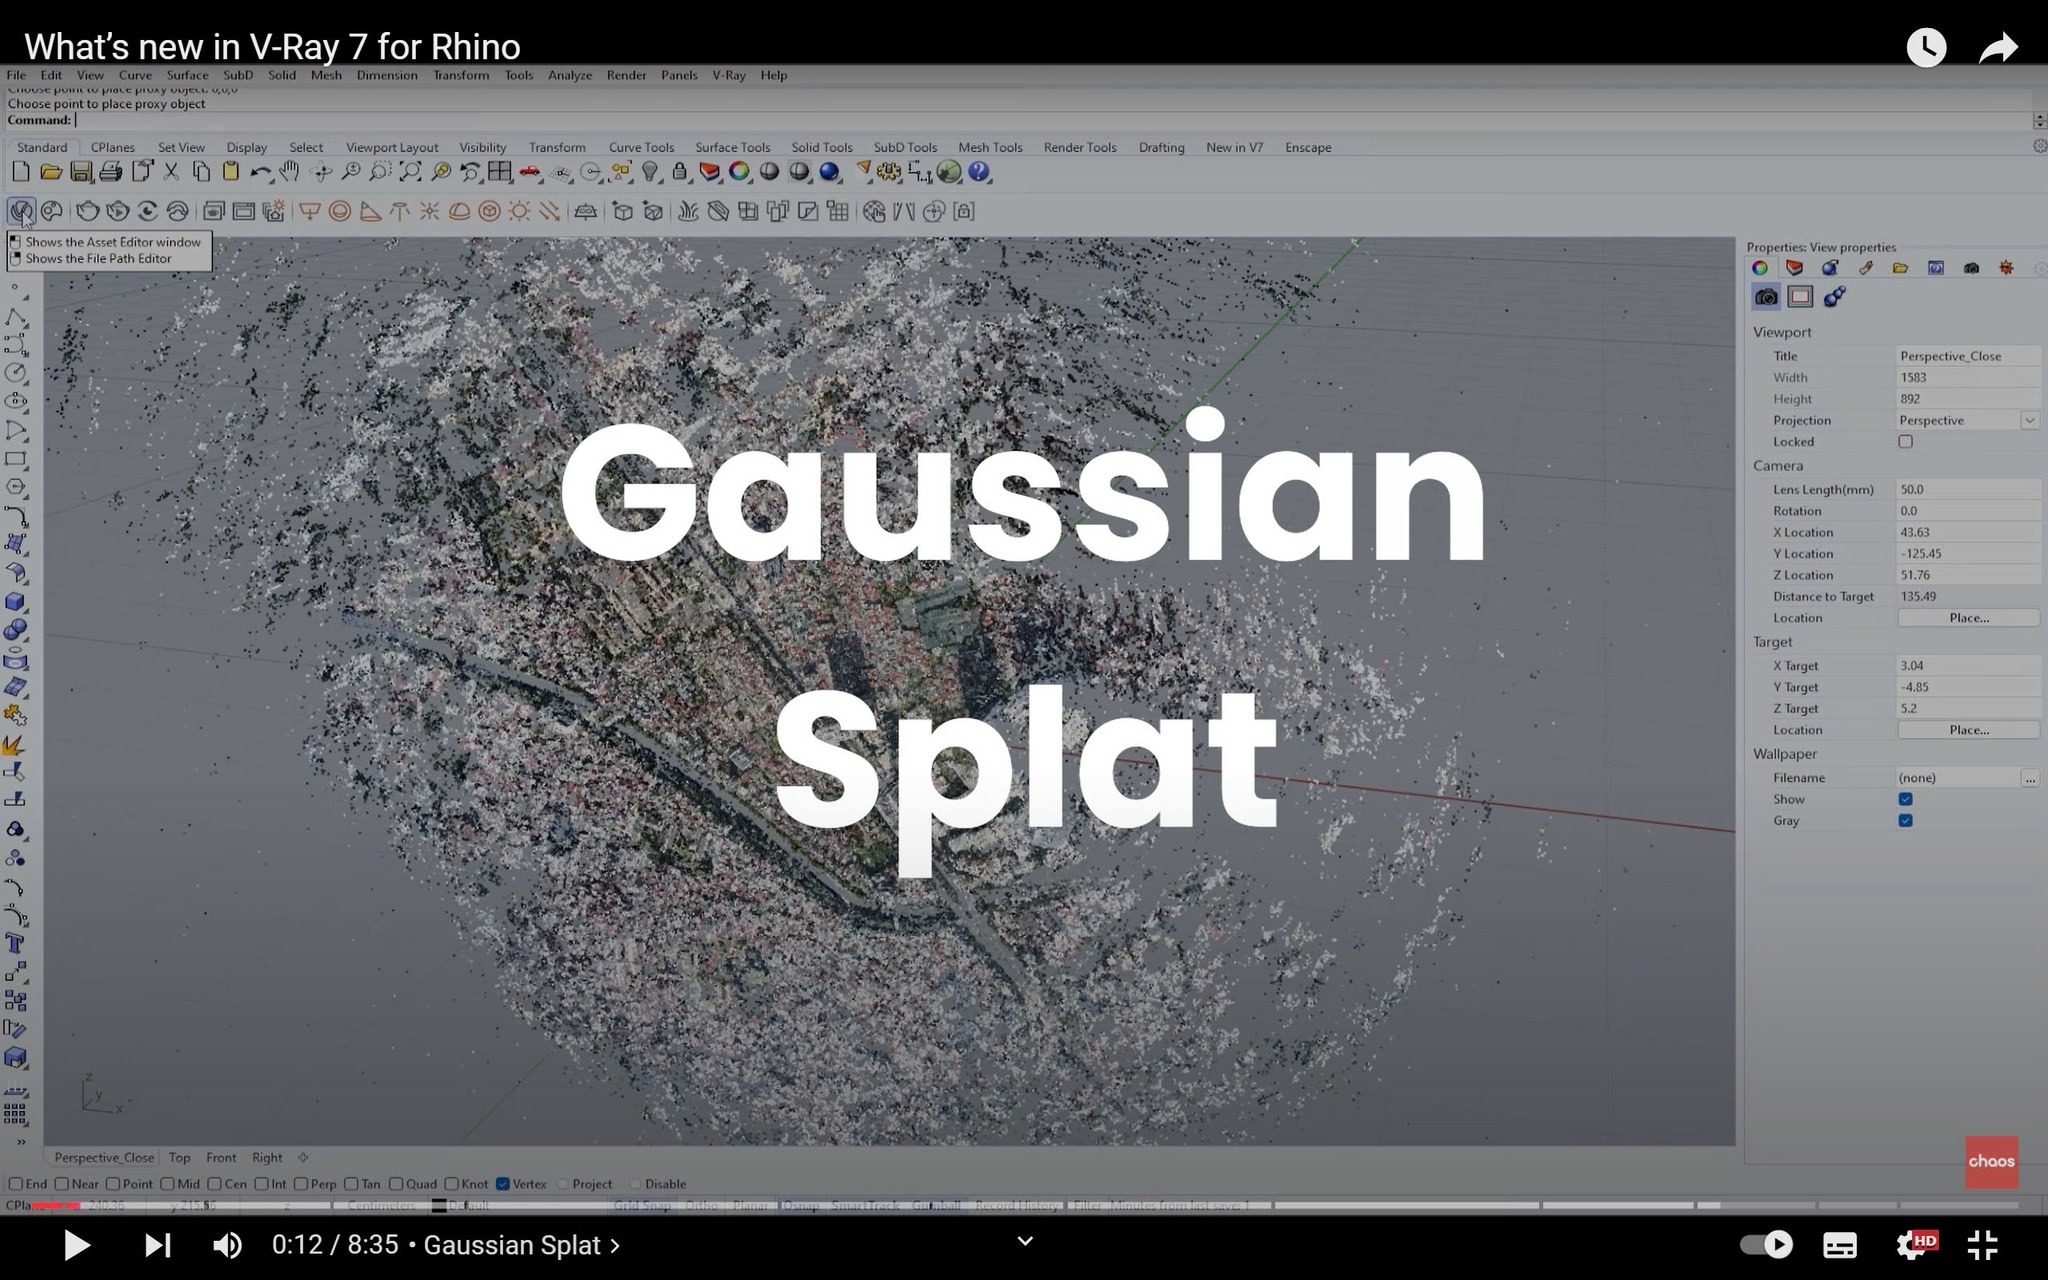Play the video

(x=76, y=1245)
